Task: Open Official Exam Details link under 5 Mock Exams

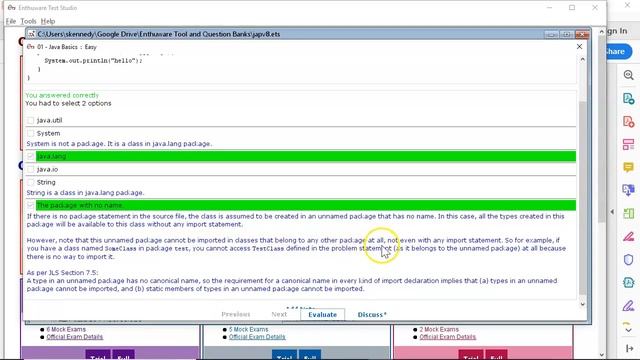Action: (x=257, y=337)
